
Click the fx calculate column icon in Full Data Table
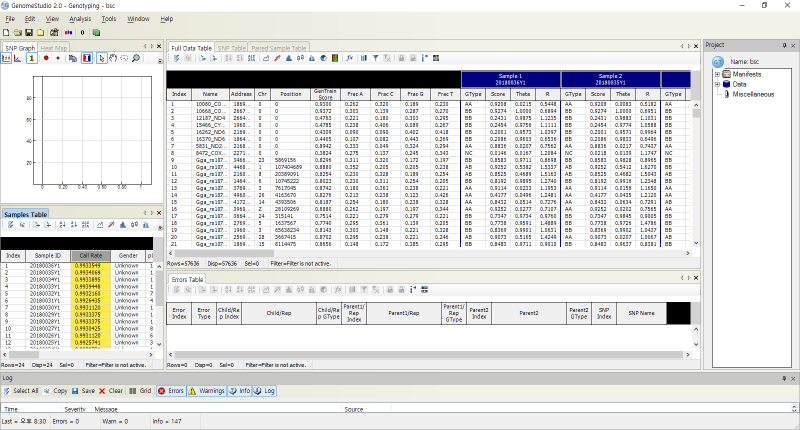(349, 58)
